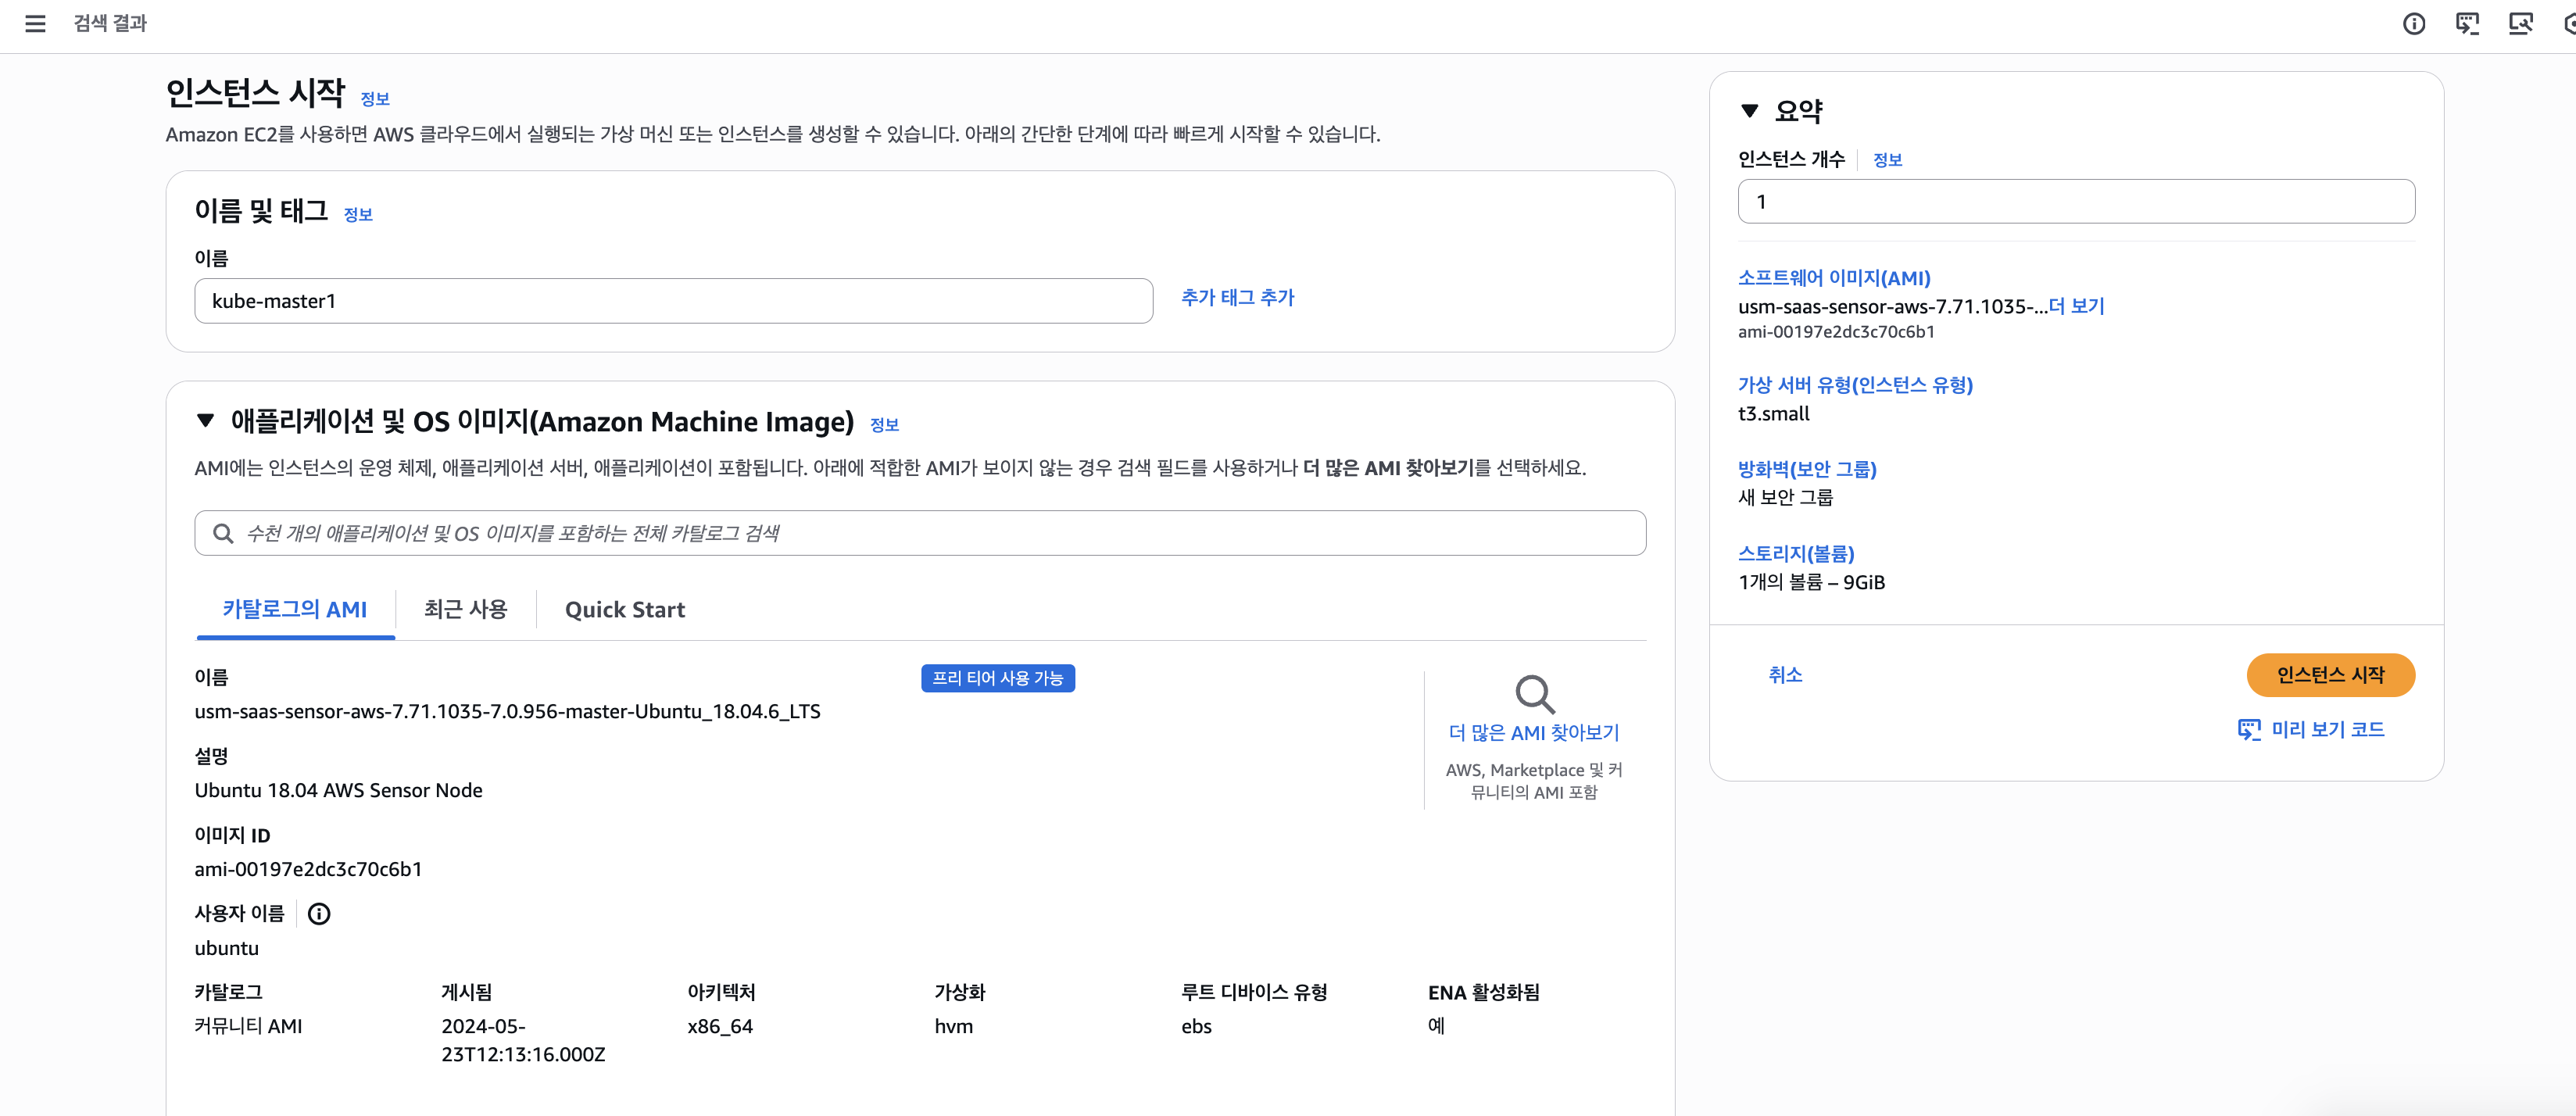The width and height of the screenshot is (2576, 1116).
Task: Click the kube-master1 name input field
Action: pyautogui.click(x=672, y=301)
